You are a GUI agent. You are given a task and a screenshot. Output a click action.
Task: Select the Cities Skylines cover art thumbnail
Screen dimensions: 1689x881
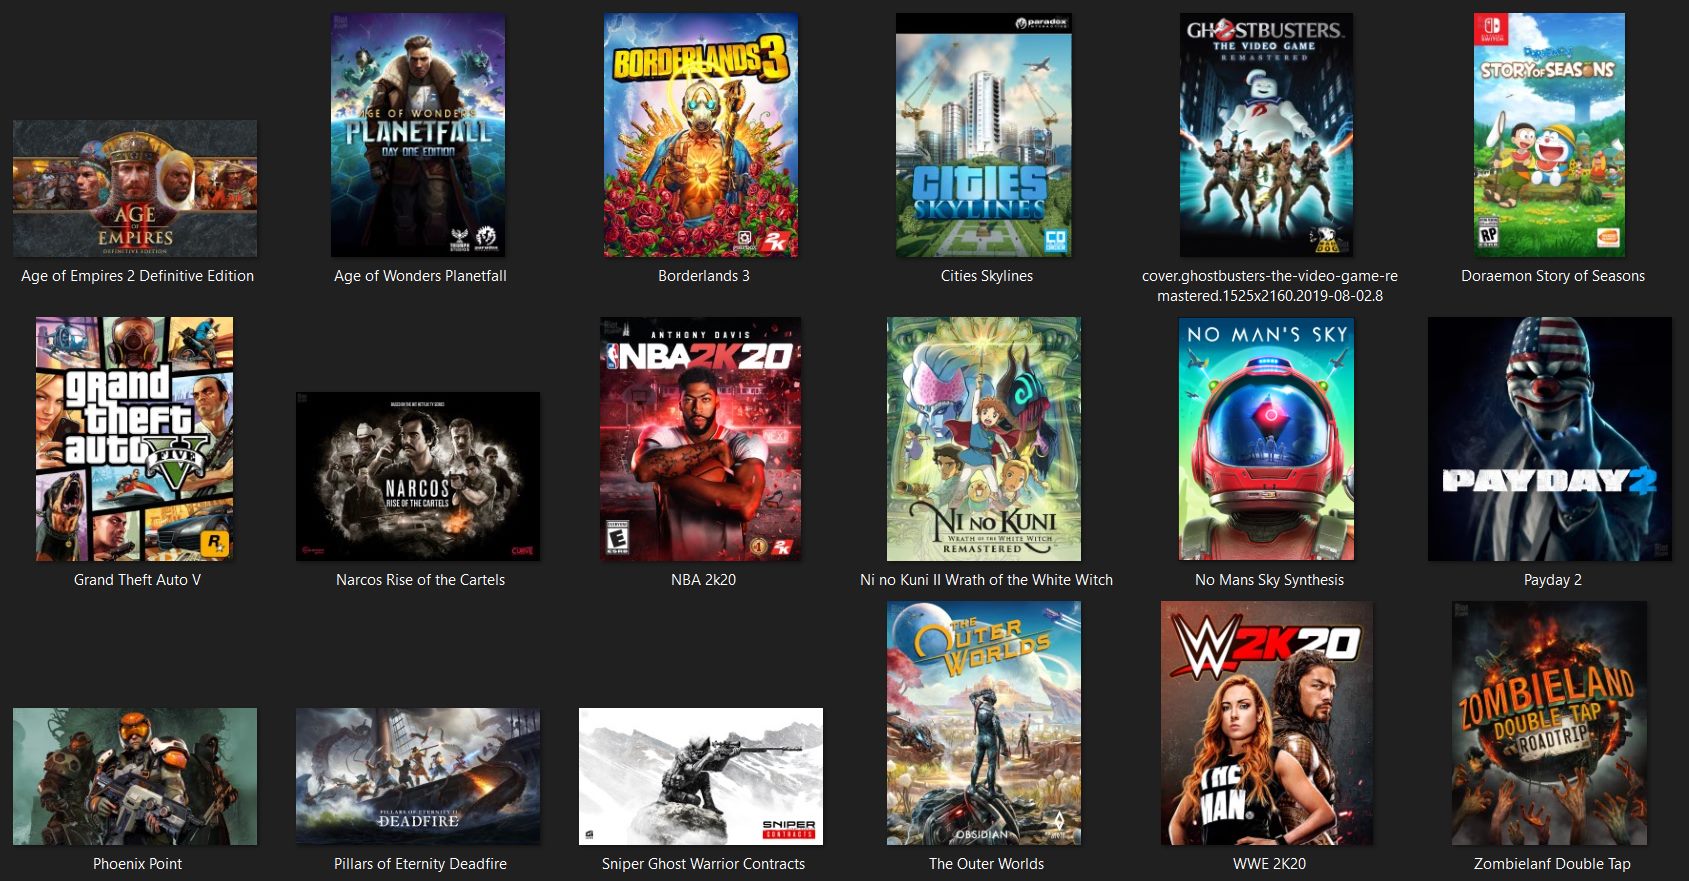tap(984, 135)
